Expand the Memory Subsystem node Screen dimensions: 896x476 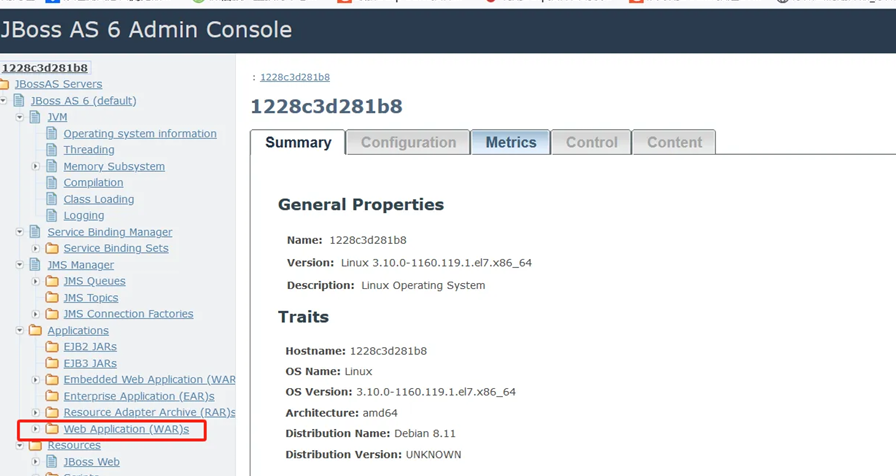click(x=35, y=166)
